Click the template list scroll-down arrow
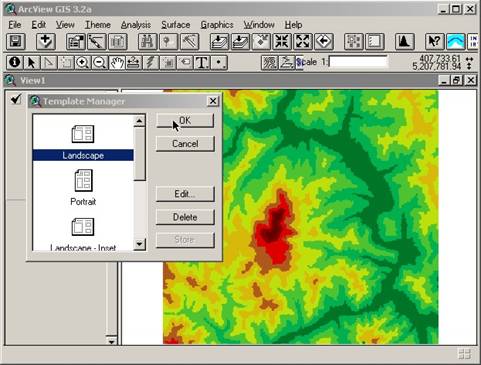Image resolution: width=481 pixels, height=365 pixels. (139, 244)
